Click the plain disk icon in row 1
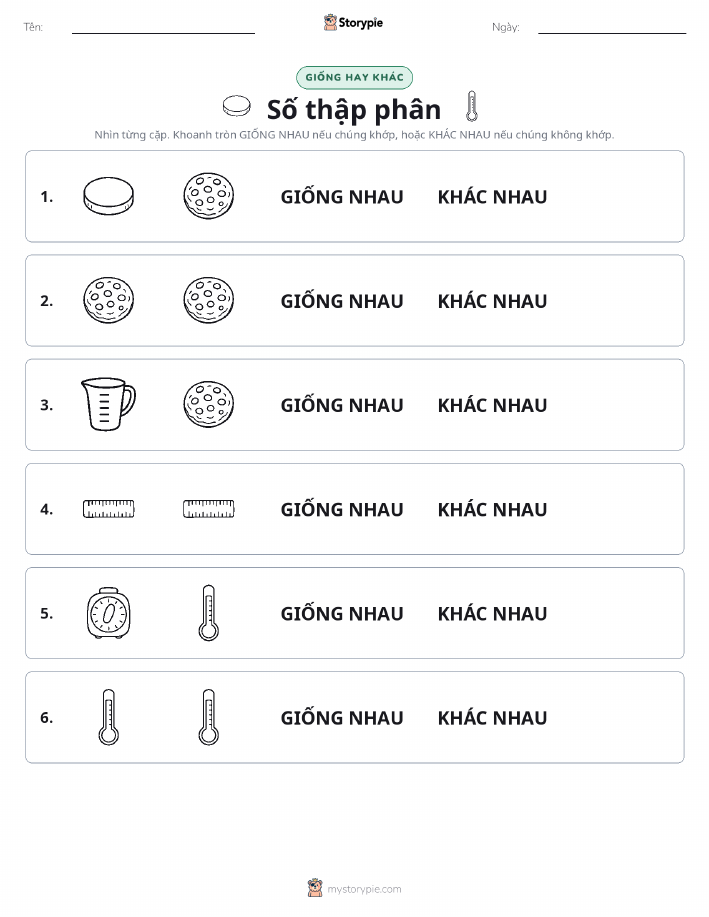The height and width of the screenshot is (917, 709). point(109,196)
